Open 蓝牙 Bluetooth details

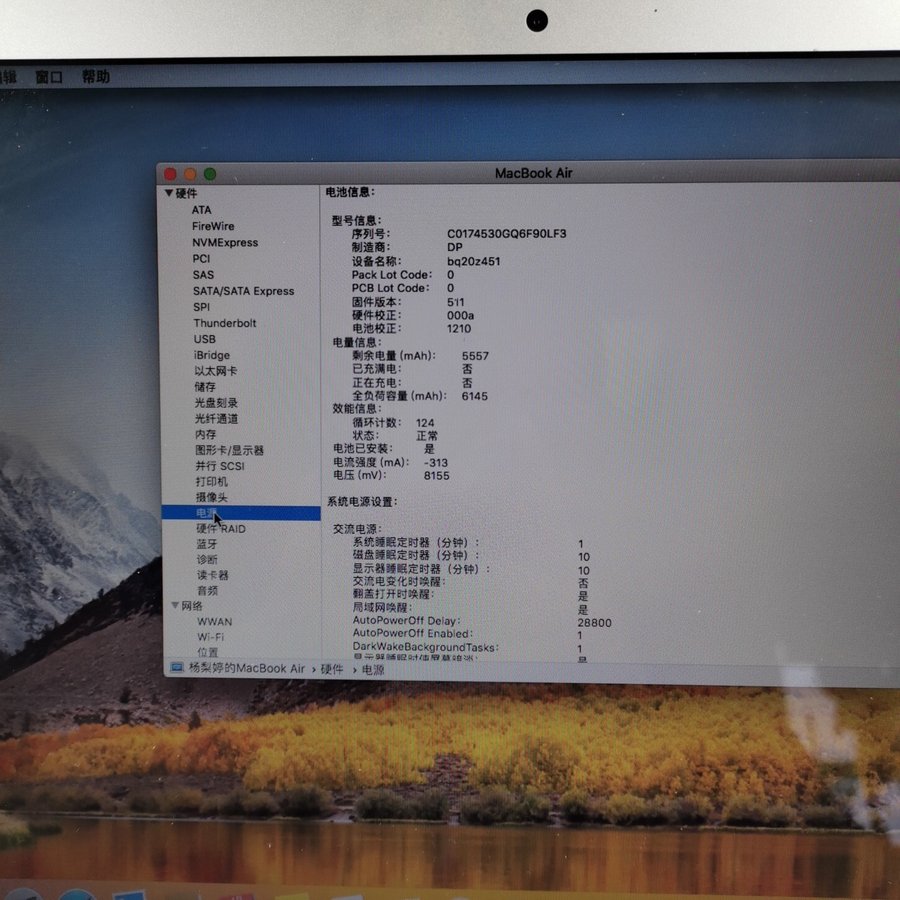[207, 544]
